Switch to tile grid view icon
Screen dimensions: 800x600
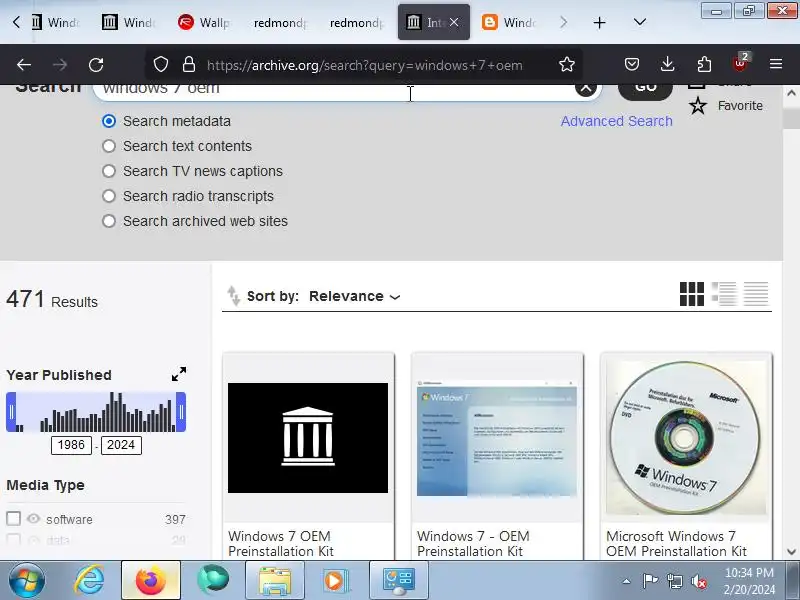click(x=692, y=294)
